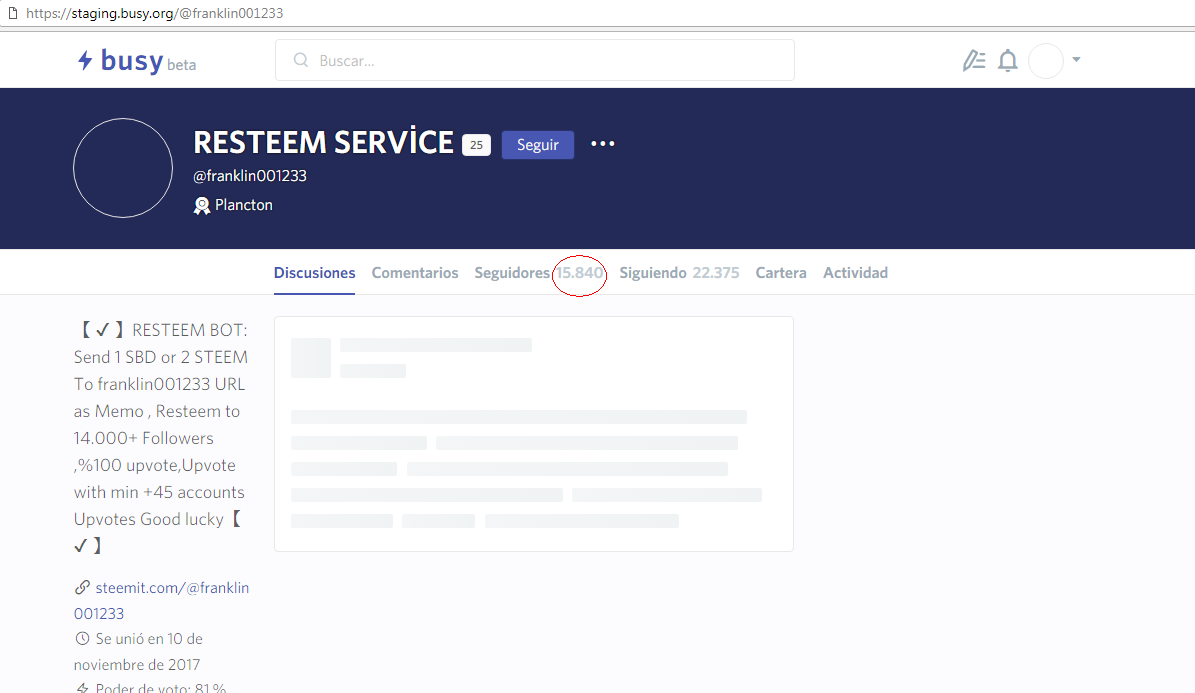The image size is (1195, 693).
Task: Open the Seguidores tab
Action: (511, 272)
